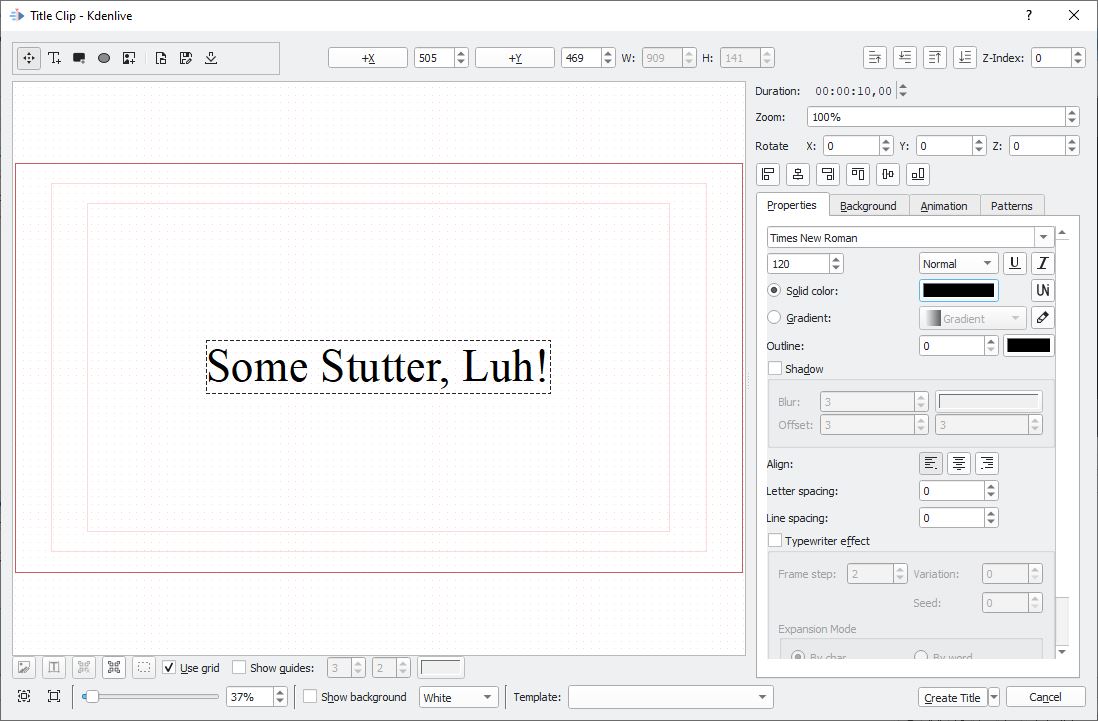Activate the Selection (move) tool

29,58
